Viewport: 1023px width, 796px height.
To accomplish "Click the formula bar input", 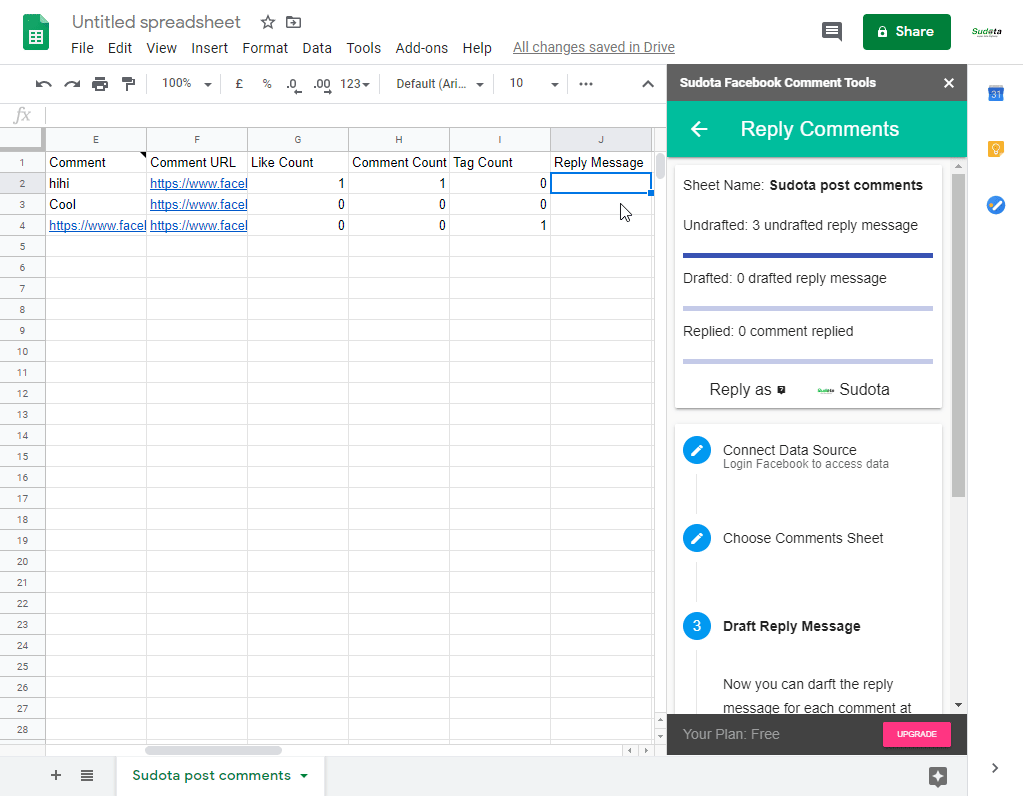I will pos(356,115).
